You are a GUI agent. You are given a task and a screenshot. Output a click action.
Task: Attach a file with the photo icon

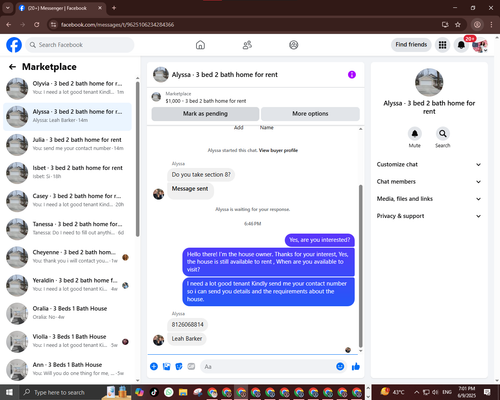click(166, 367)
